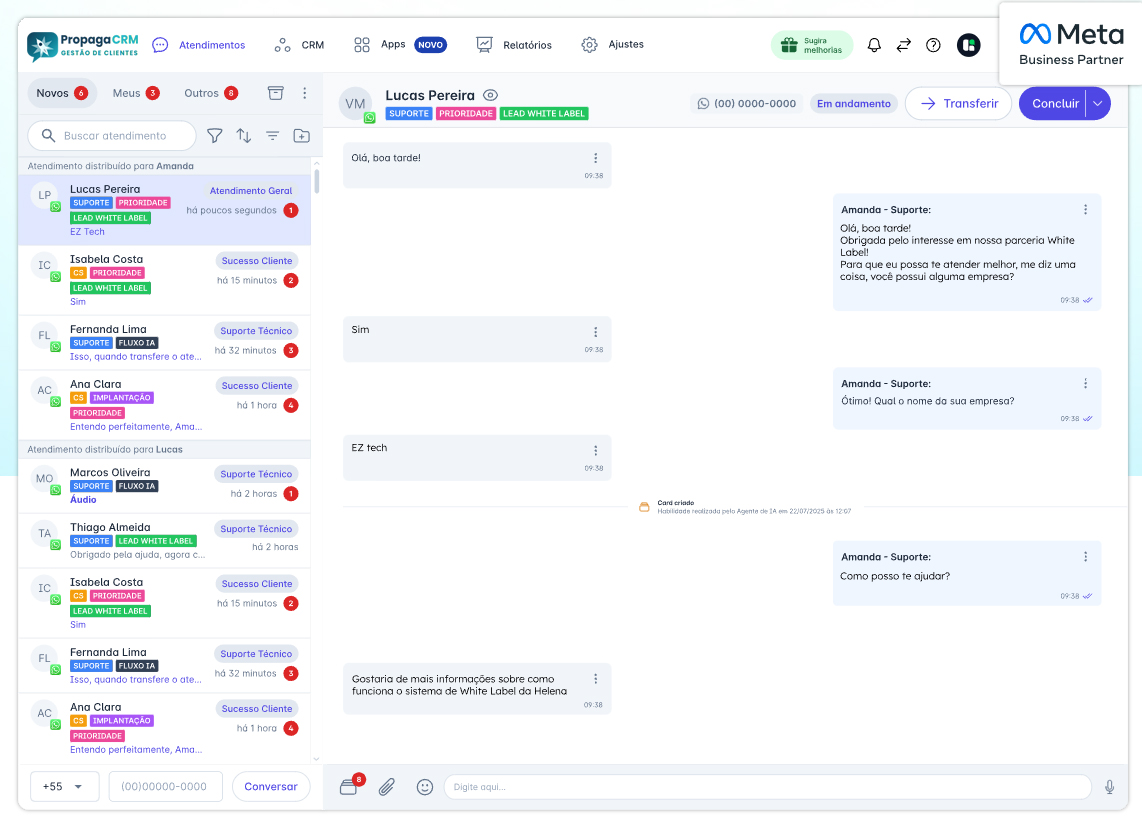The width and height of the screenshot is (1142, 828).
Task: Open first Isabela Costa conversation under Amanda
Action: coord(165,280)
